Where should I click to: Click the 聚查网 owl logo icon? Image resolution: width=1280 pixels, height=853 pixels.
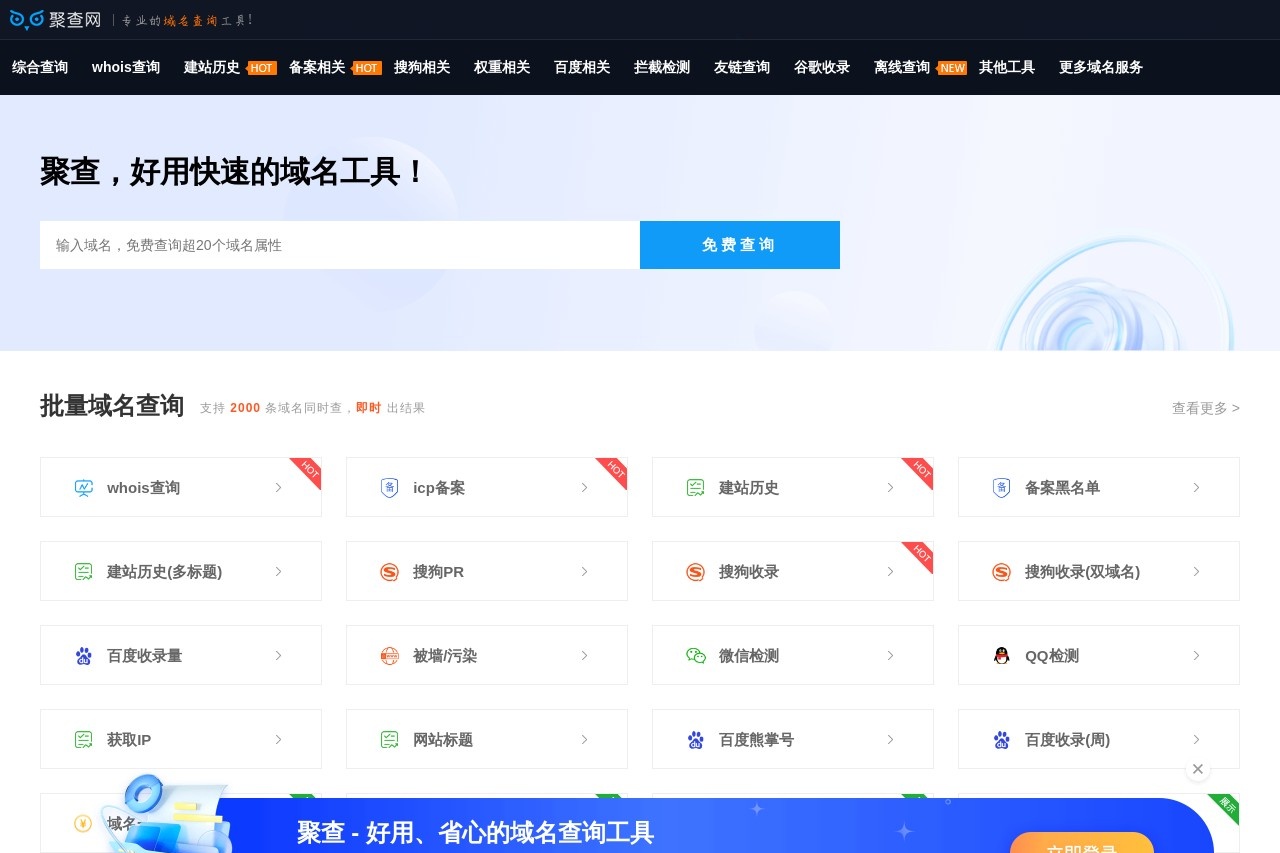click(x=27, y=19)
